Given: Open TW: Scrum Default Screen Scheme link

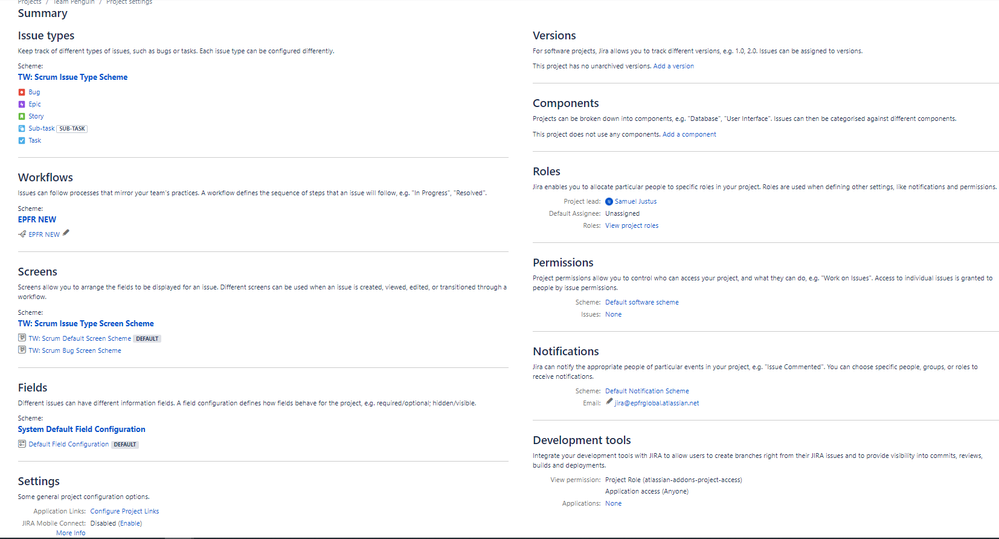Looking at the screenshot, I should click(80, 339).
